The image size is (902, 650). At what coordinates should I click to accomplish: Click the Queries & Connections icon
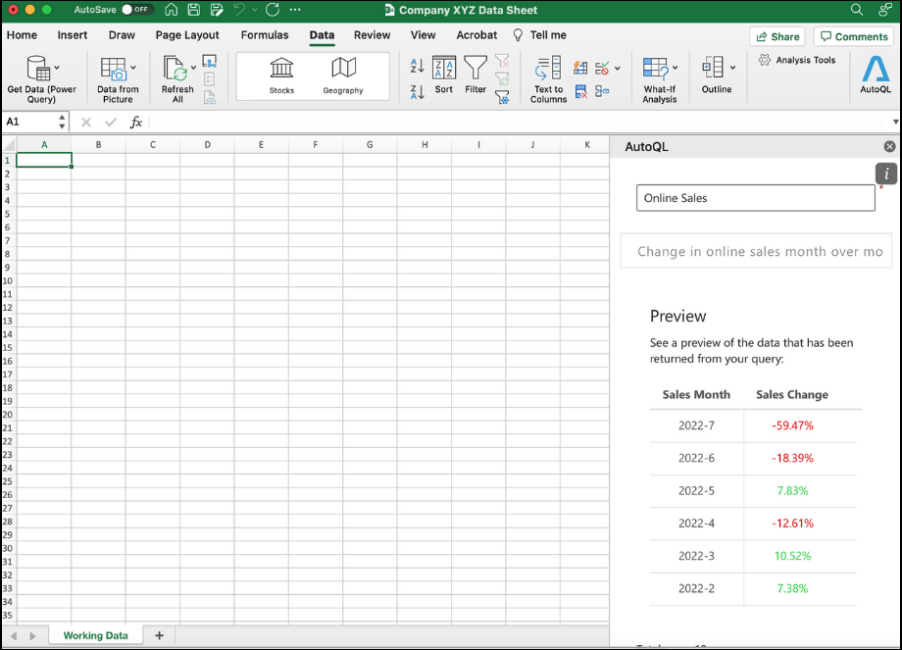coord(209,61)
